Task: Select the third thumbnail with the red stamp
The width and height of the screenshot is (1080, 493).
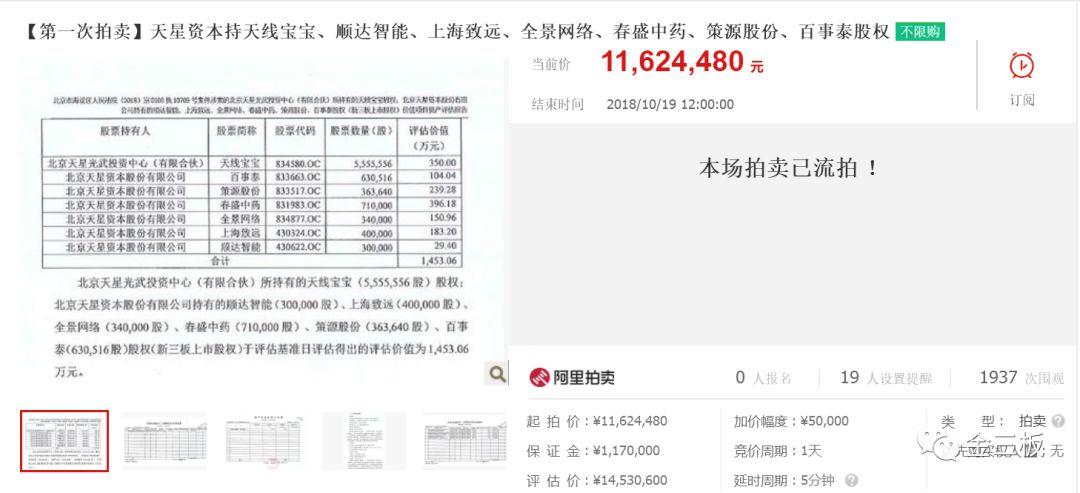Action: (265, 441)
